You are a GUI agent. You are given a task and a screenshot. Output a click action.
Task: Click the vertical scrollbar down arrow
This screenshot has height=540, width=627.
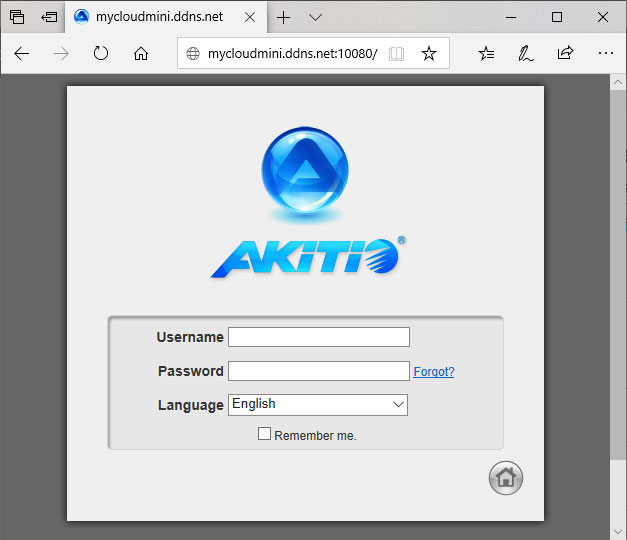pos(618,531)
